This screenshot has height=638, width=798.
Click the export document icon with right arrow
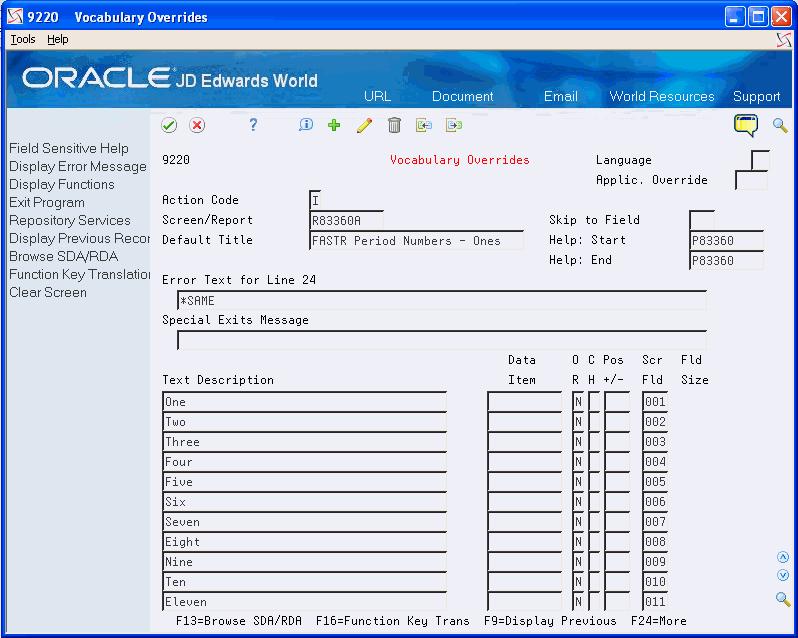click(x=453, y=125)
